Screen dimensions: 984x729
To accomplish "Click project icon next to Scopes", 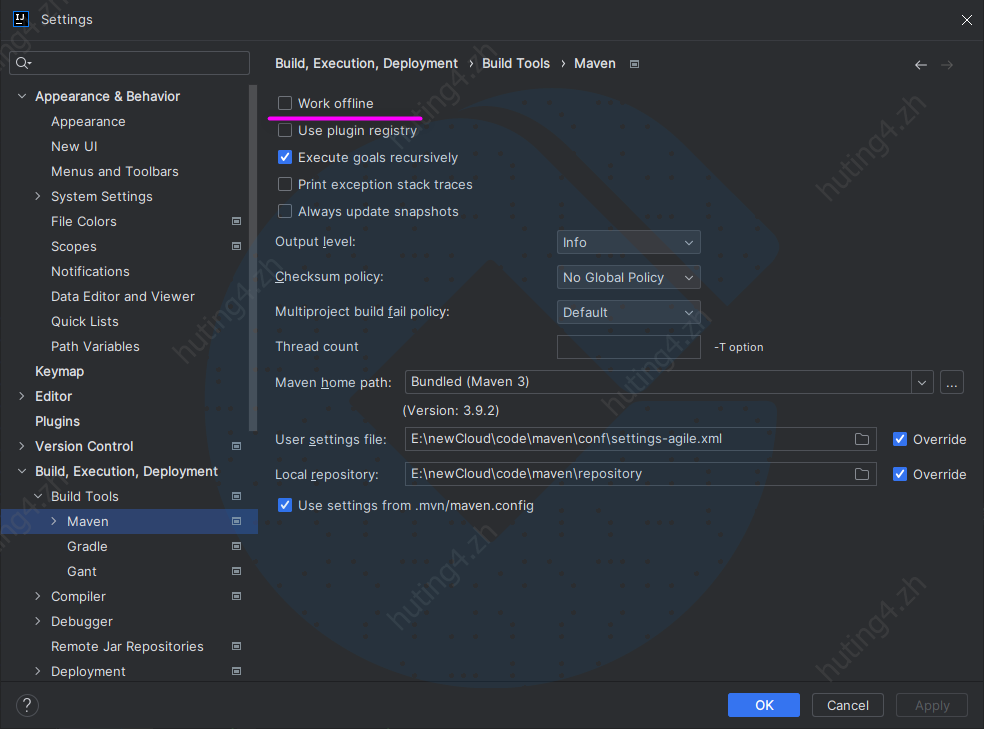I will point(237,246).
